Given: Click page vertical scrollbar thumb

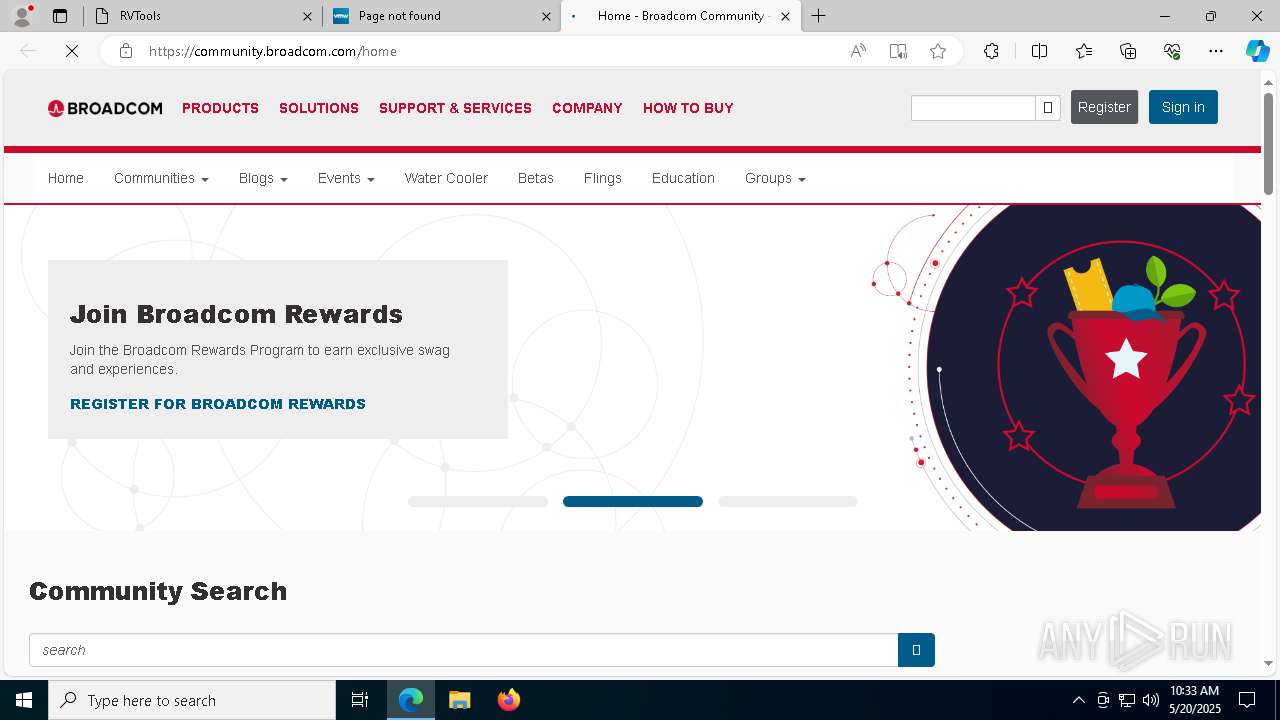Looking at the screenshot, I should tap(1269, 142).
